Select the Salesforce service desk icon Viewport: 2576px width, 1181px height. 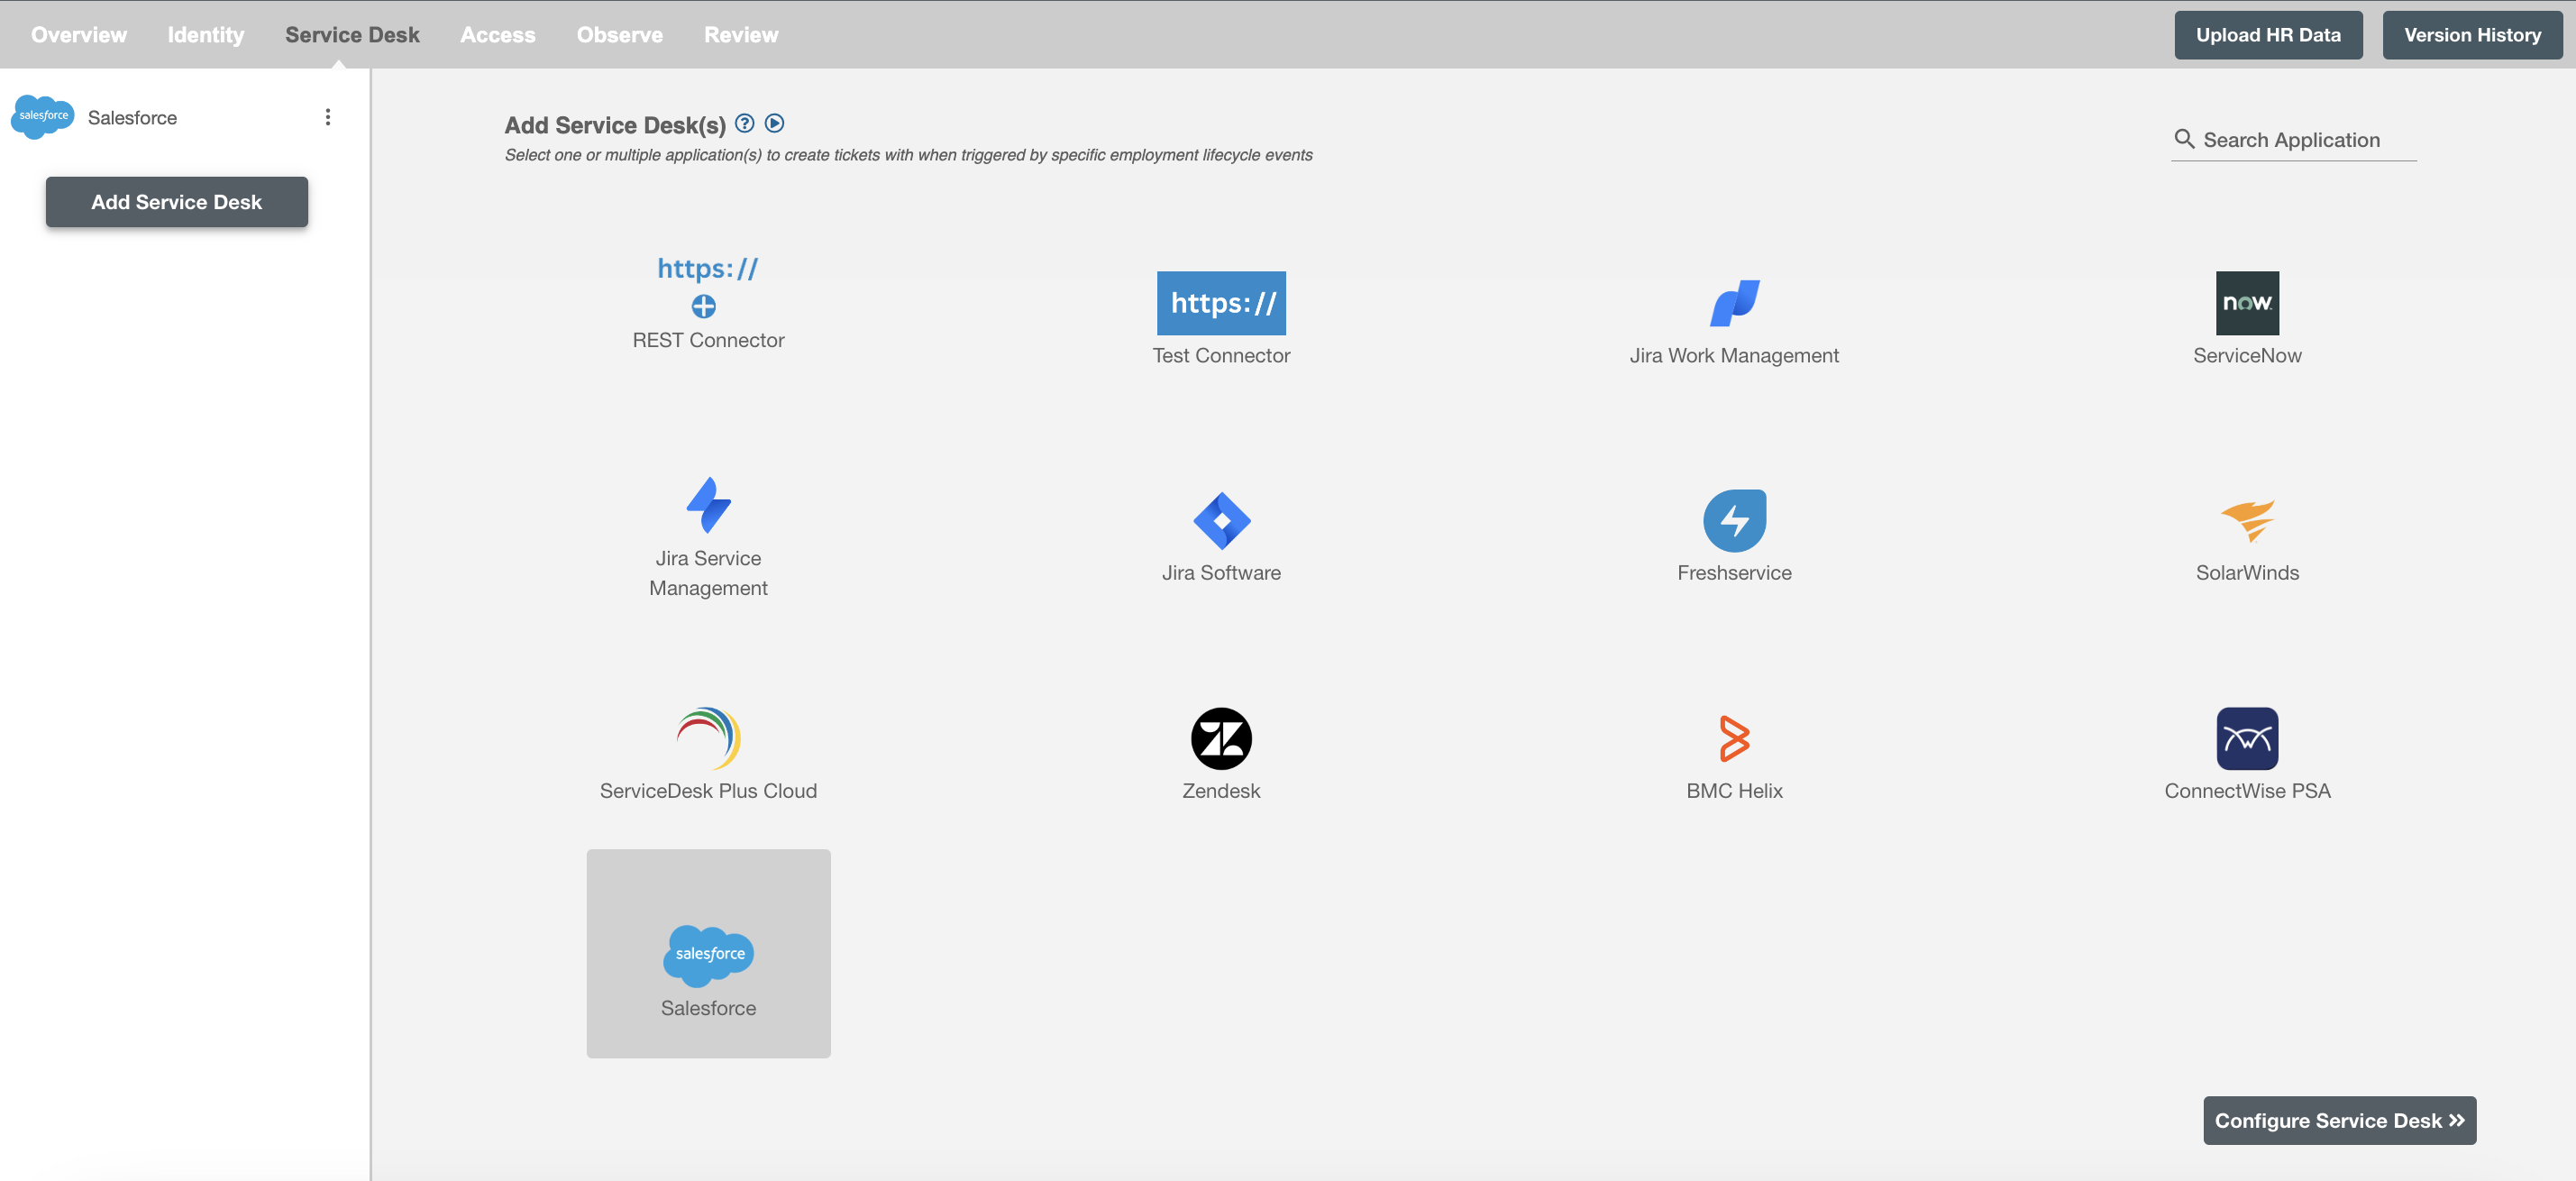coord(707,953)
